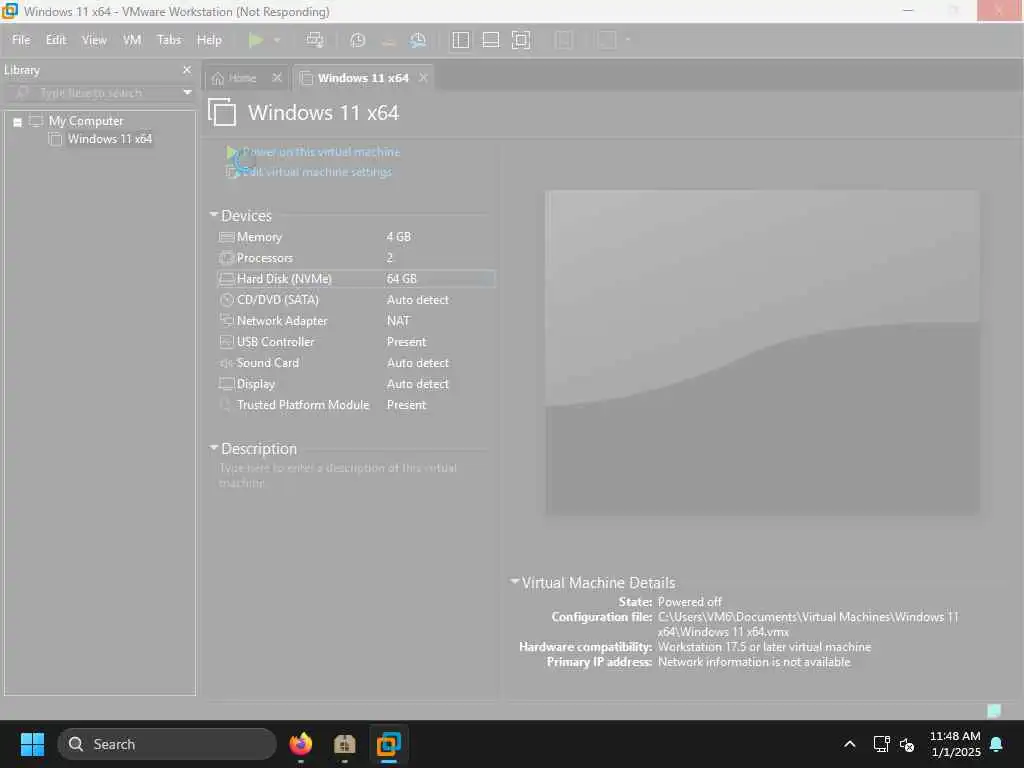1024x768 pixels.
Task: Click the 64 GB hard disk value
Action: (x=401, y=279)
